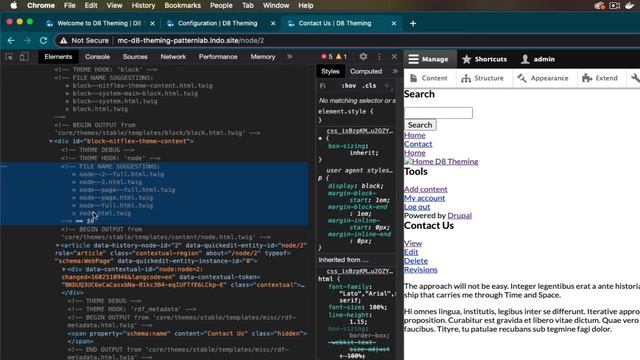The width and height of the screenshot is (640, 360).
Task: Close the Configuration tab
Action: tap(273, 23)
